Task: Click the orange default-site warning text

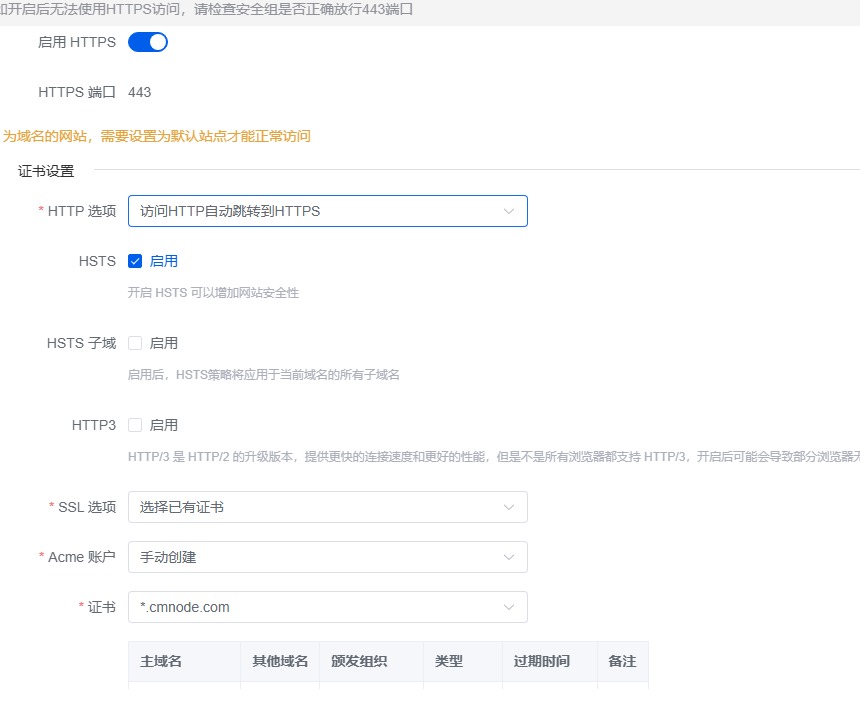Action: (156, 136)
